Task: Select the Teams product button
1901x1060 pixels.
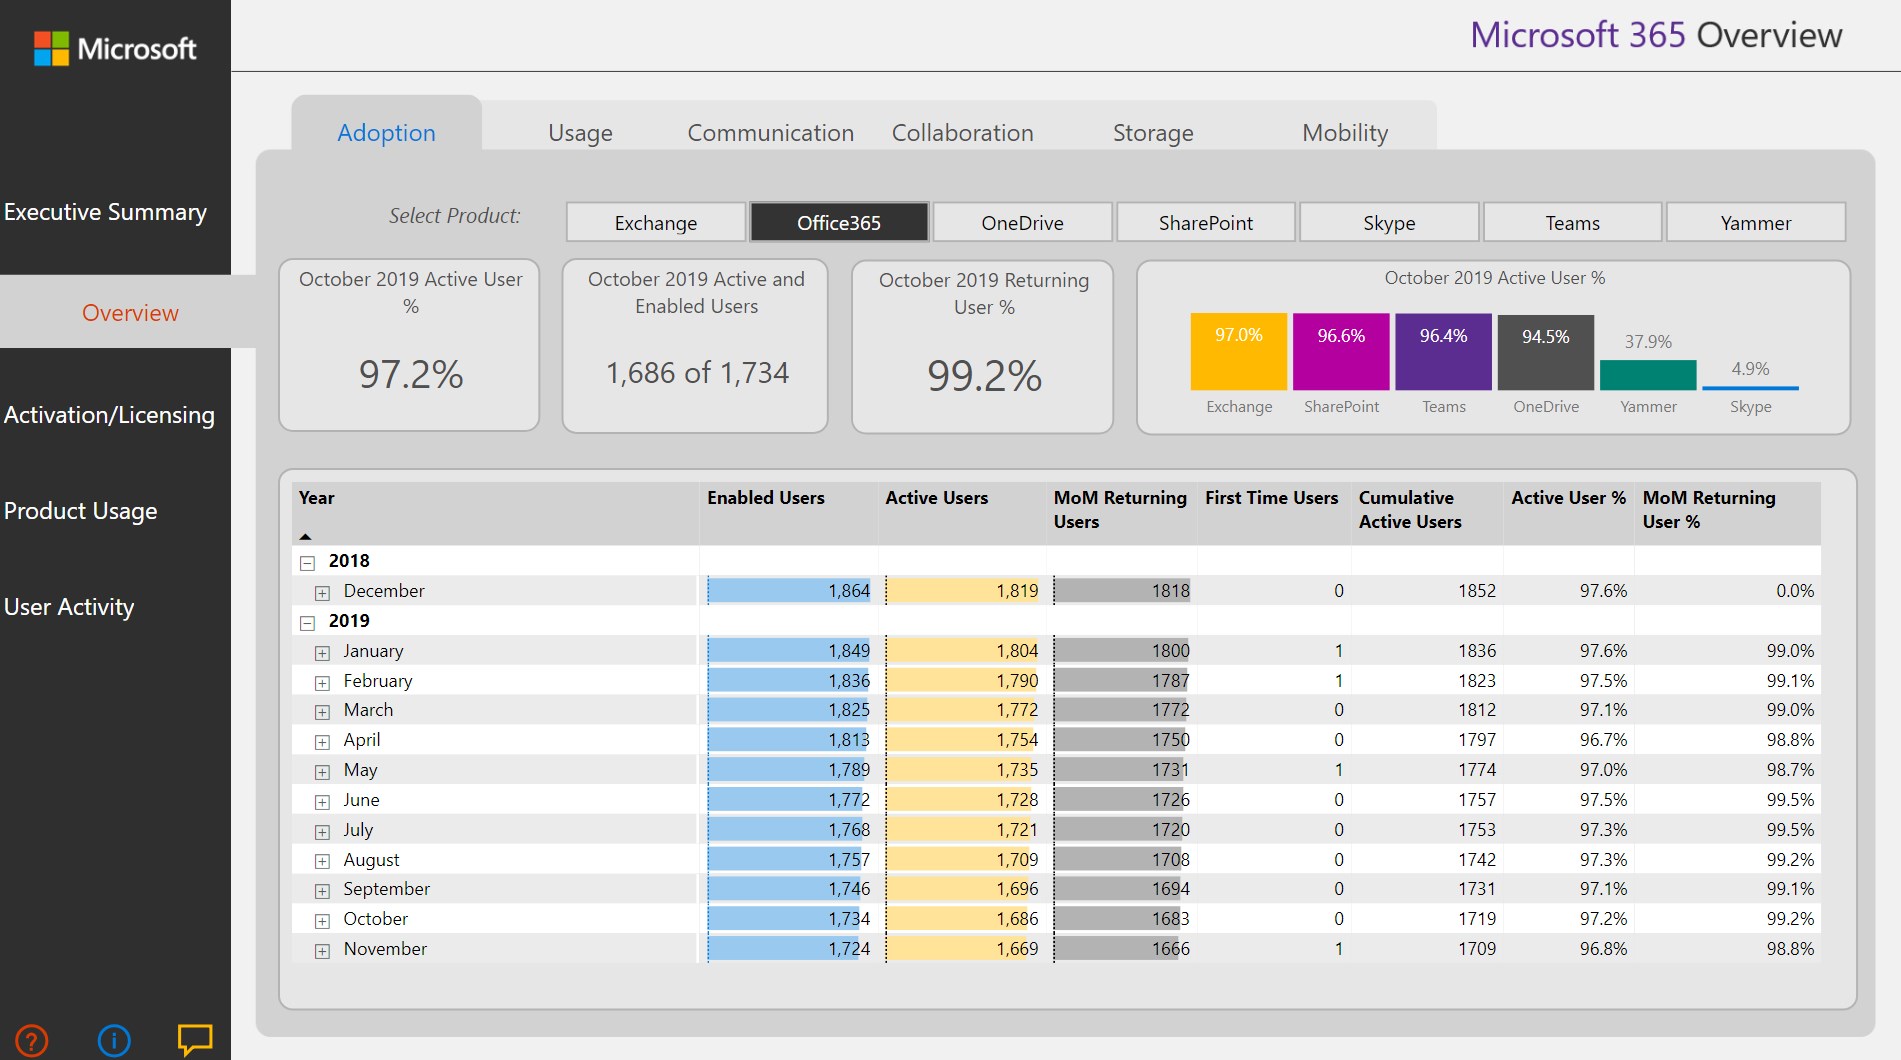Action: (1572, 222)
